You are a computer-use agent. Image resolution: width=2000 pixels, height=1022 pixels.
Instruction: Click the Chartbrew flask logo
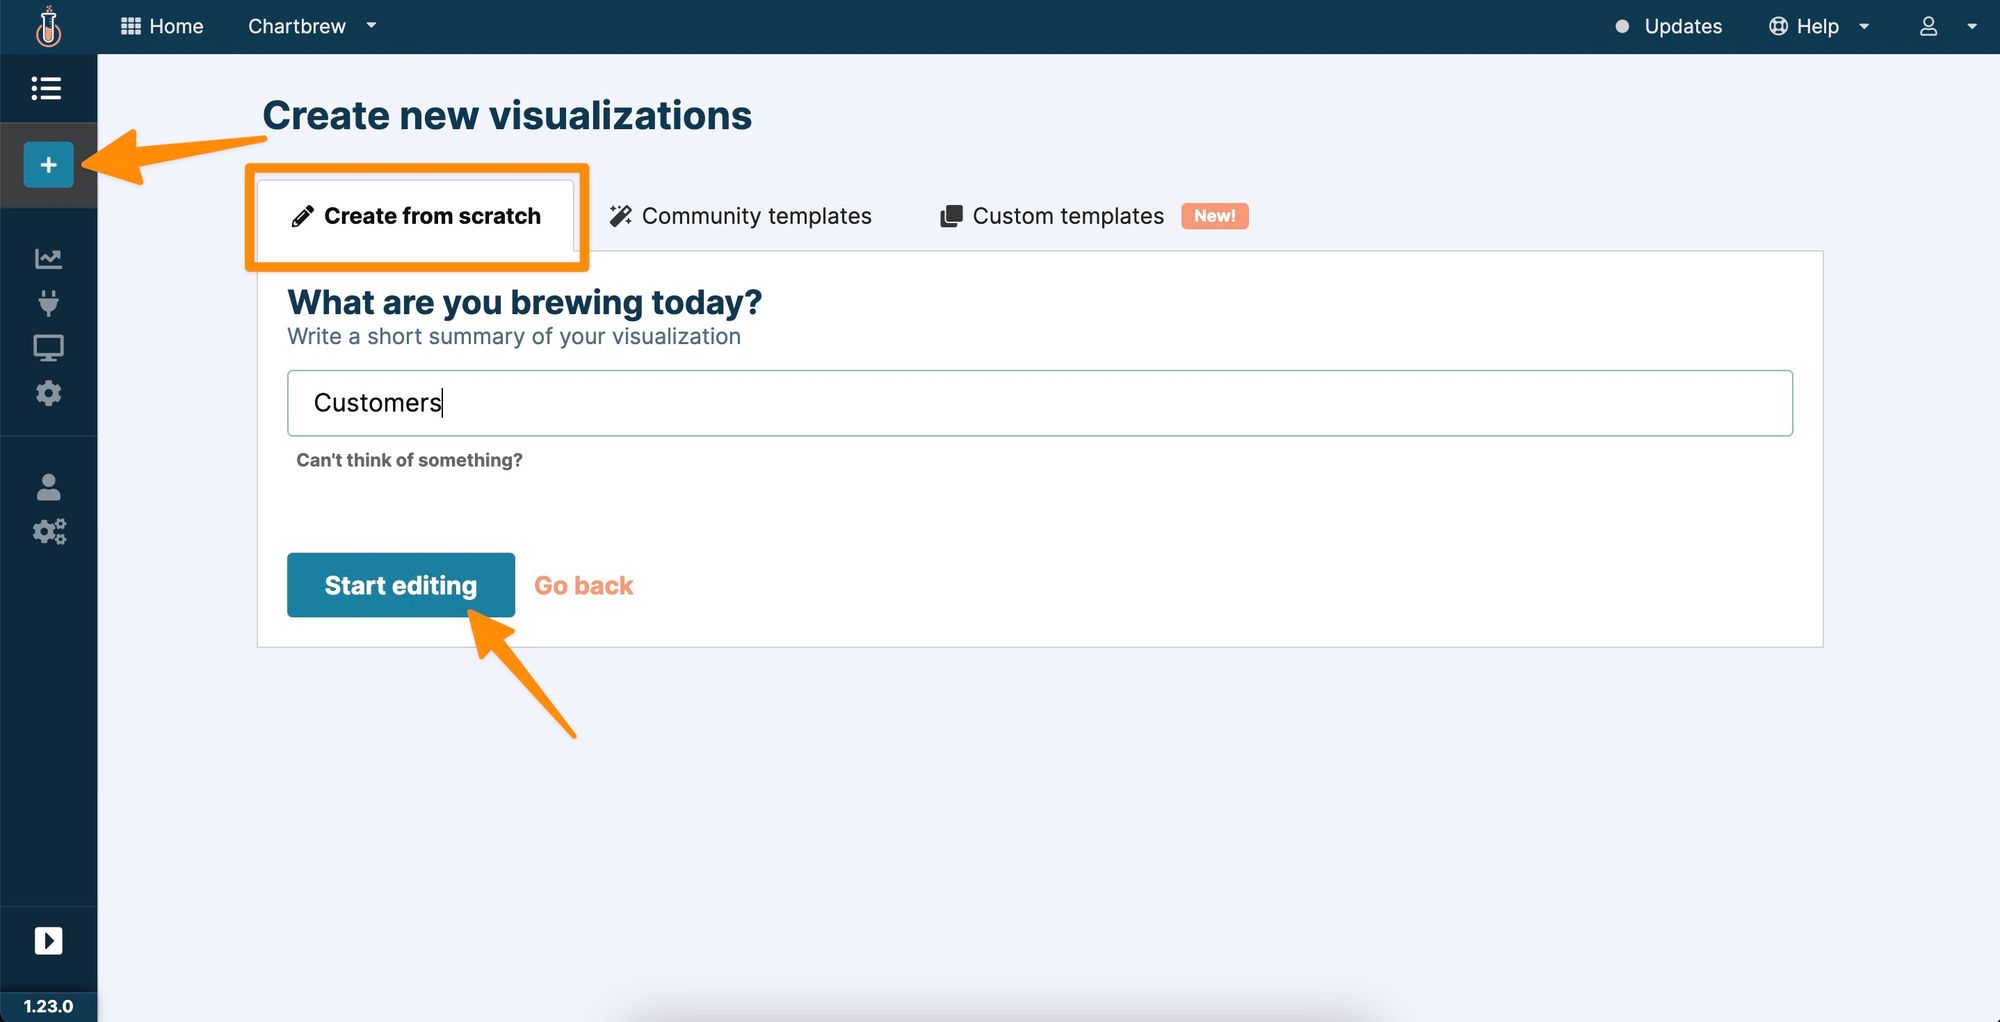[x=48, y=27]
